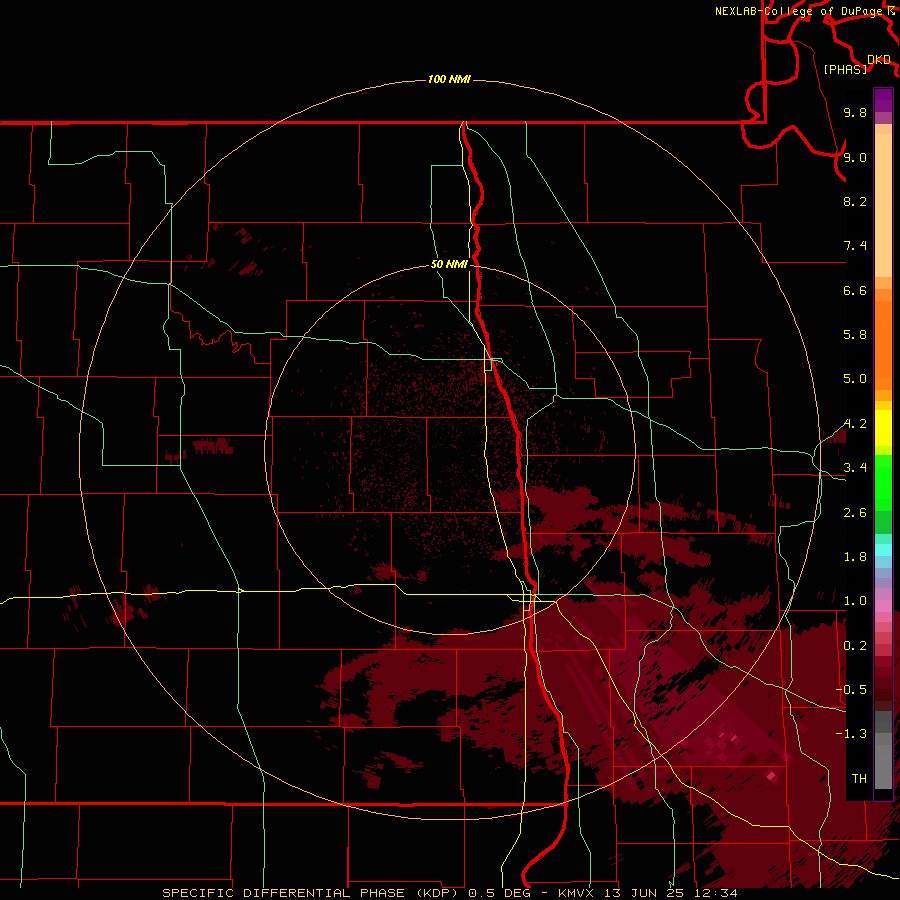Click the -1.3 legend value

coord(851,734)
